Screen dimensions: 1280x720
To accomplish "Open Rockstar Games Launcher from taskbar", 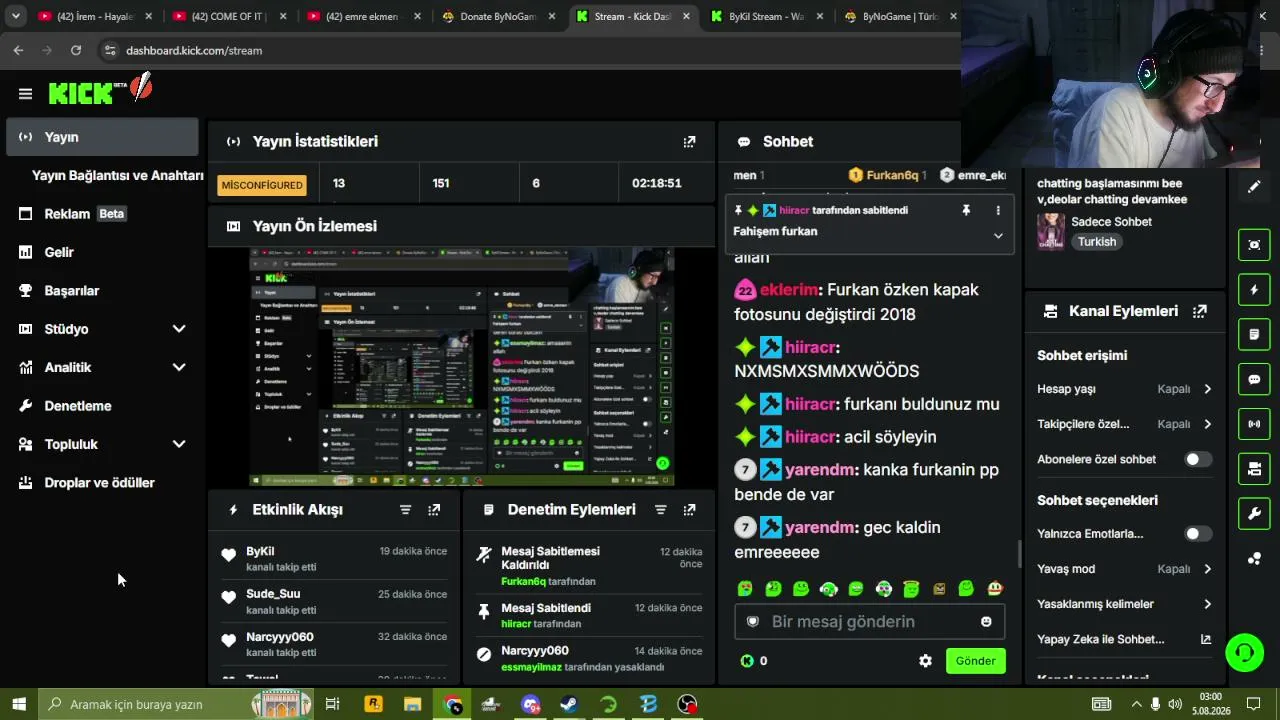I will point(373,704).
